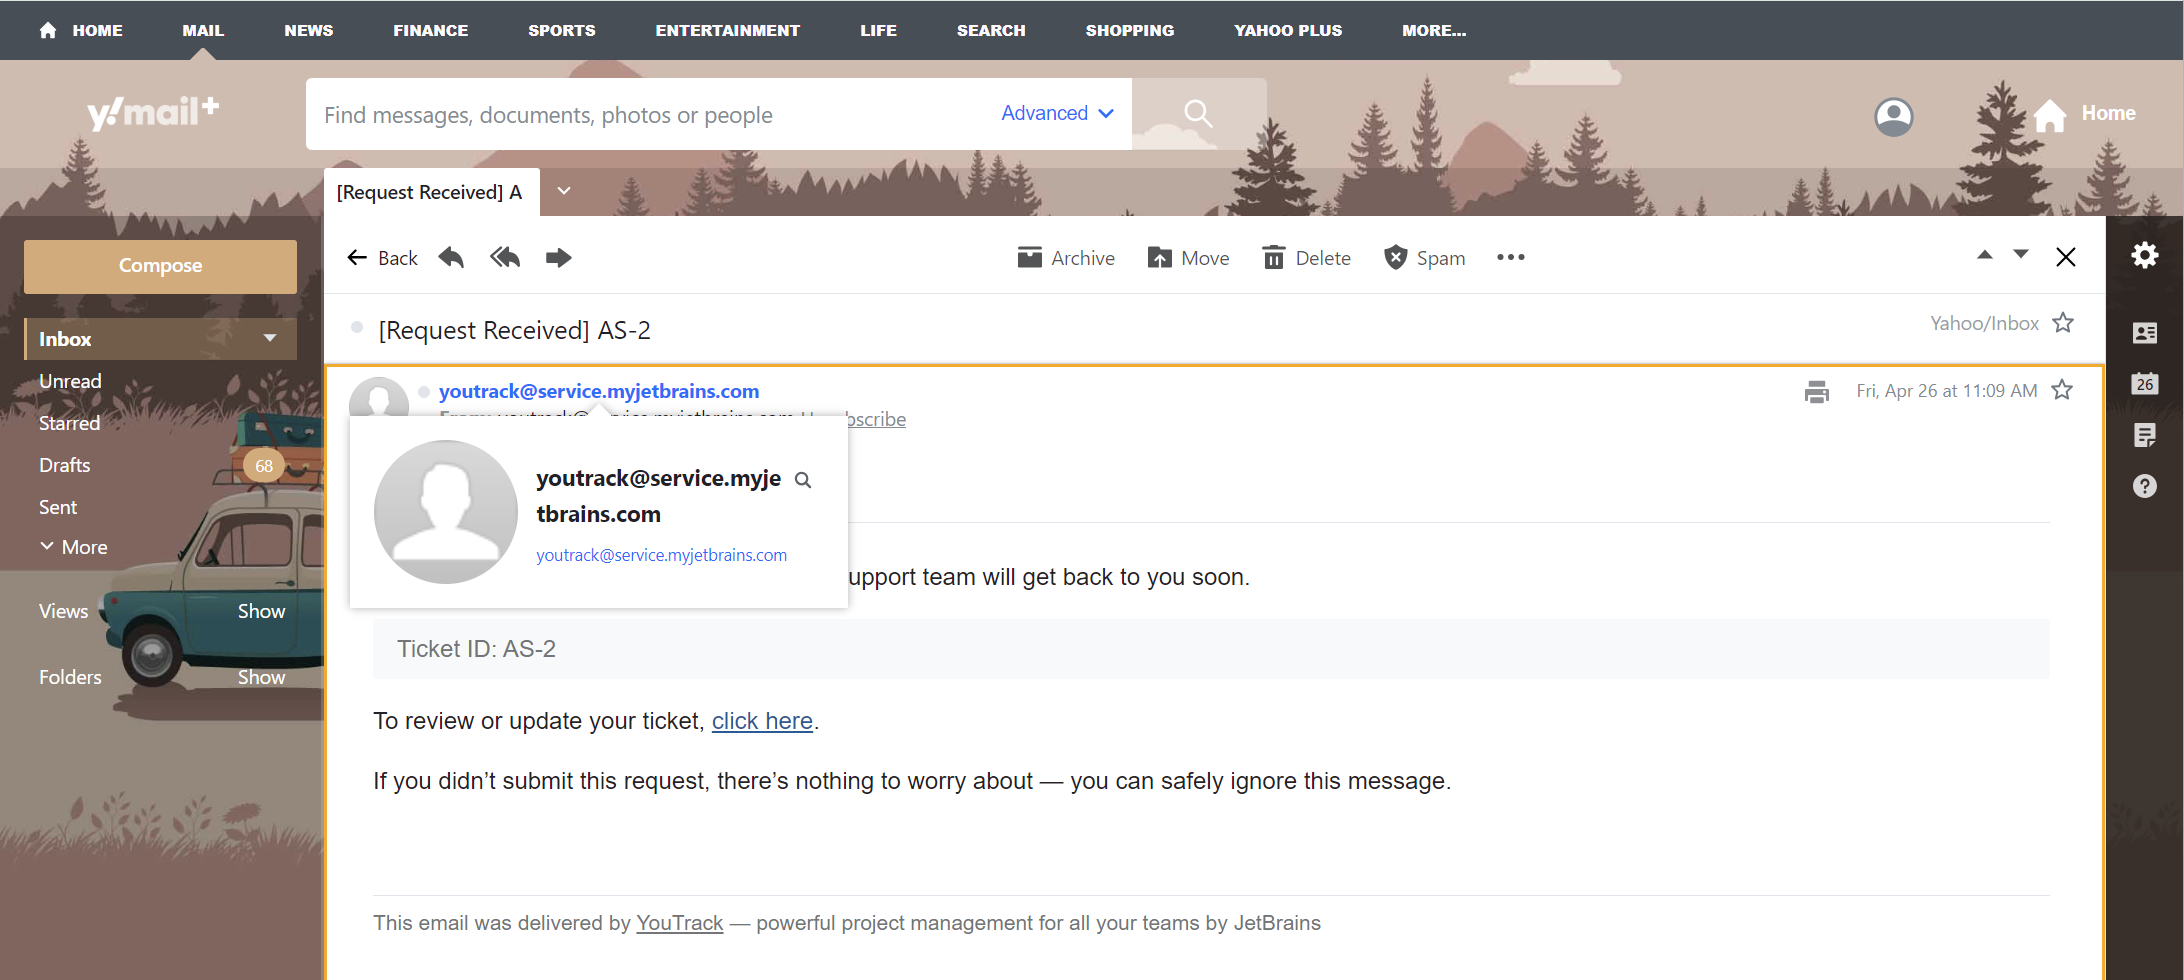The image size is (2184, 980).
Task: Open the Advanced search dropdown
Action: point(1056,113)
